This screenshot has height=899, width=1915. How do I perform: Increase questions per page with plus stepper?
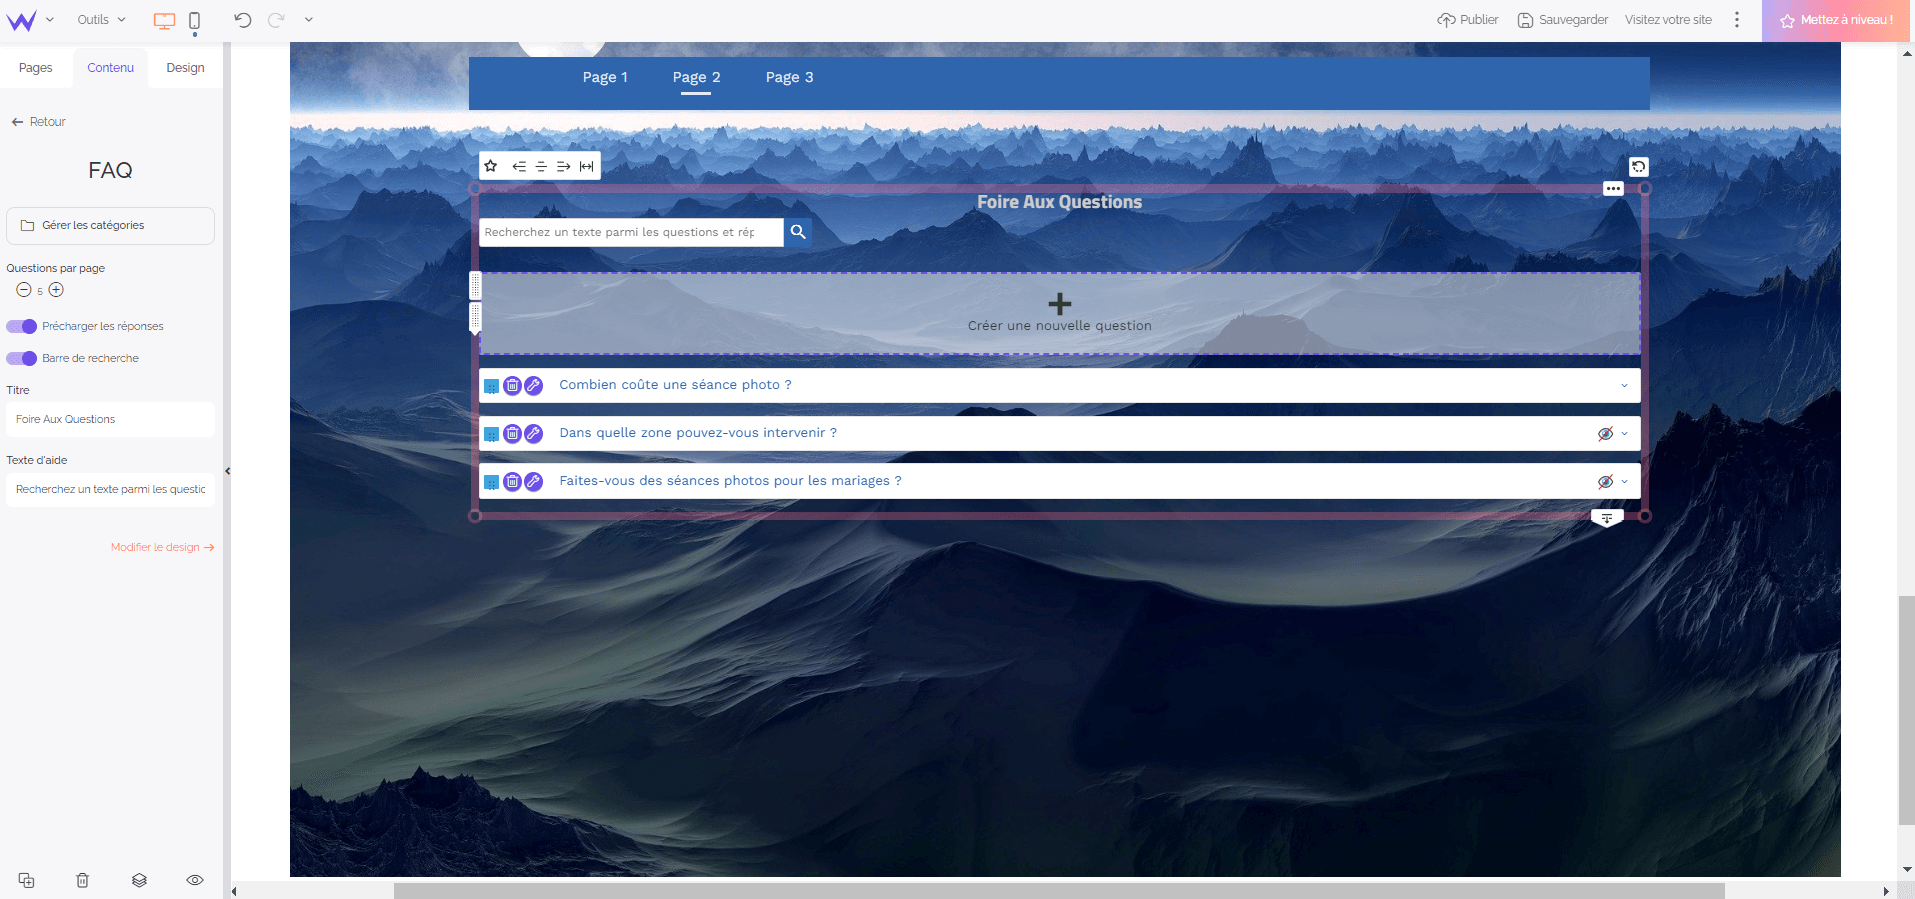tap(57, 290)
